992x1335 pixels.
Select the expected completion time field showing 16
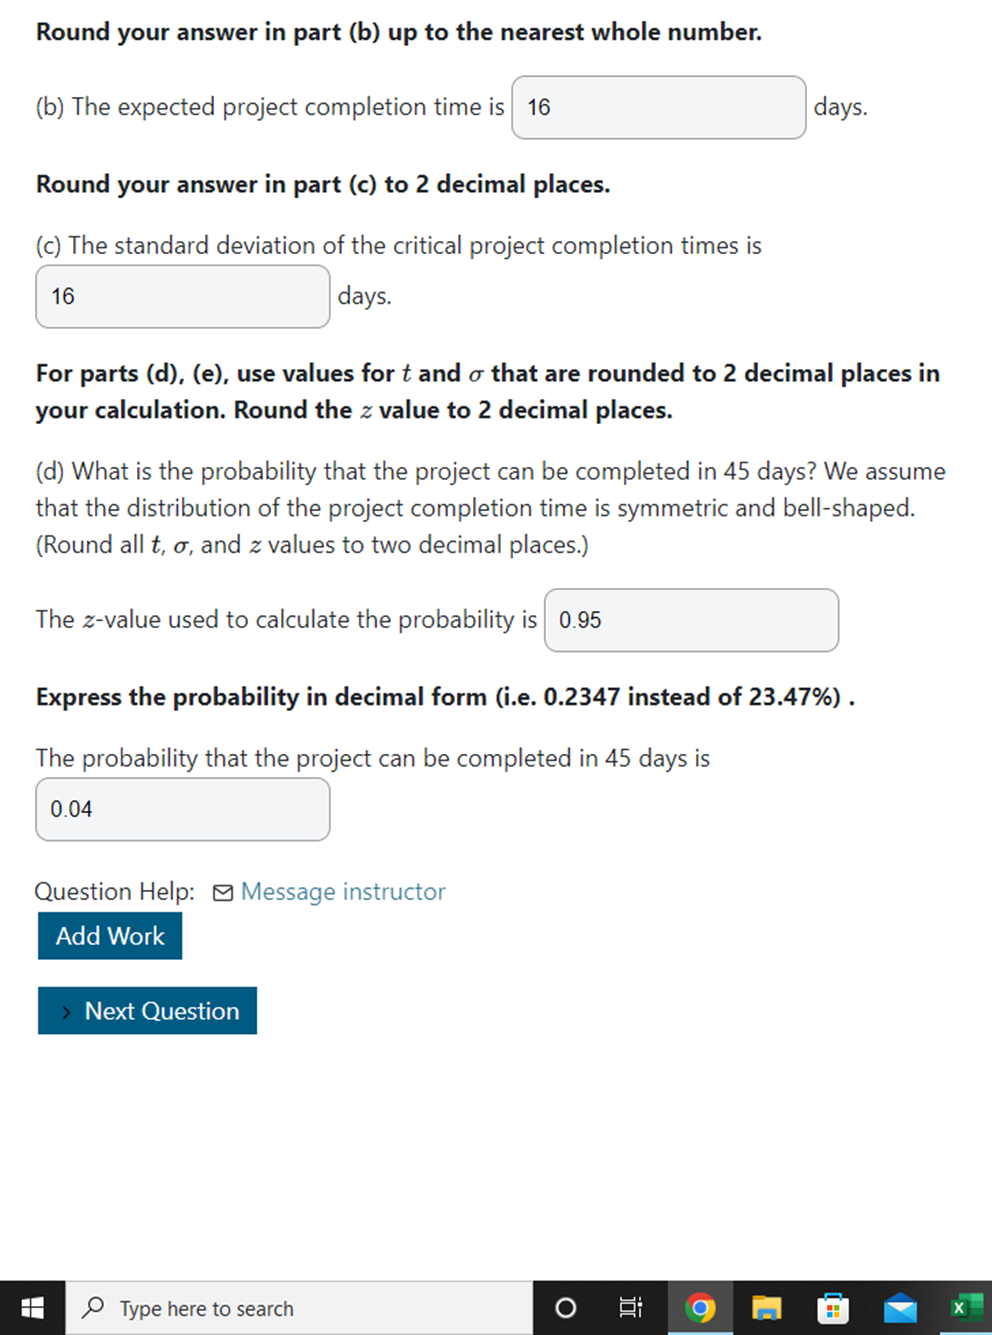point(658,107)
